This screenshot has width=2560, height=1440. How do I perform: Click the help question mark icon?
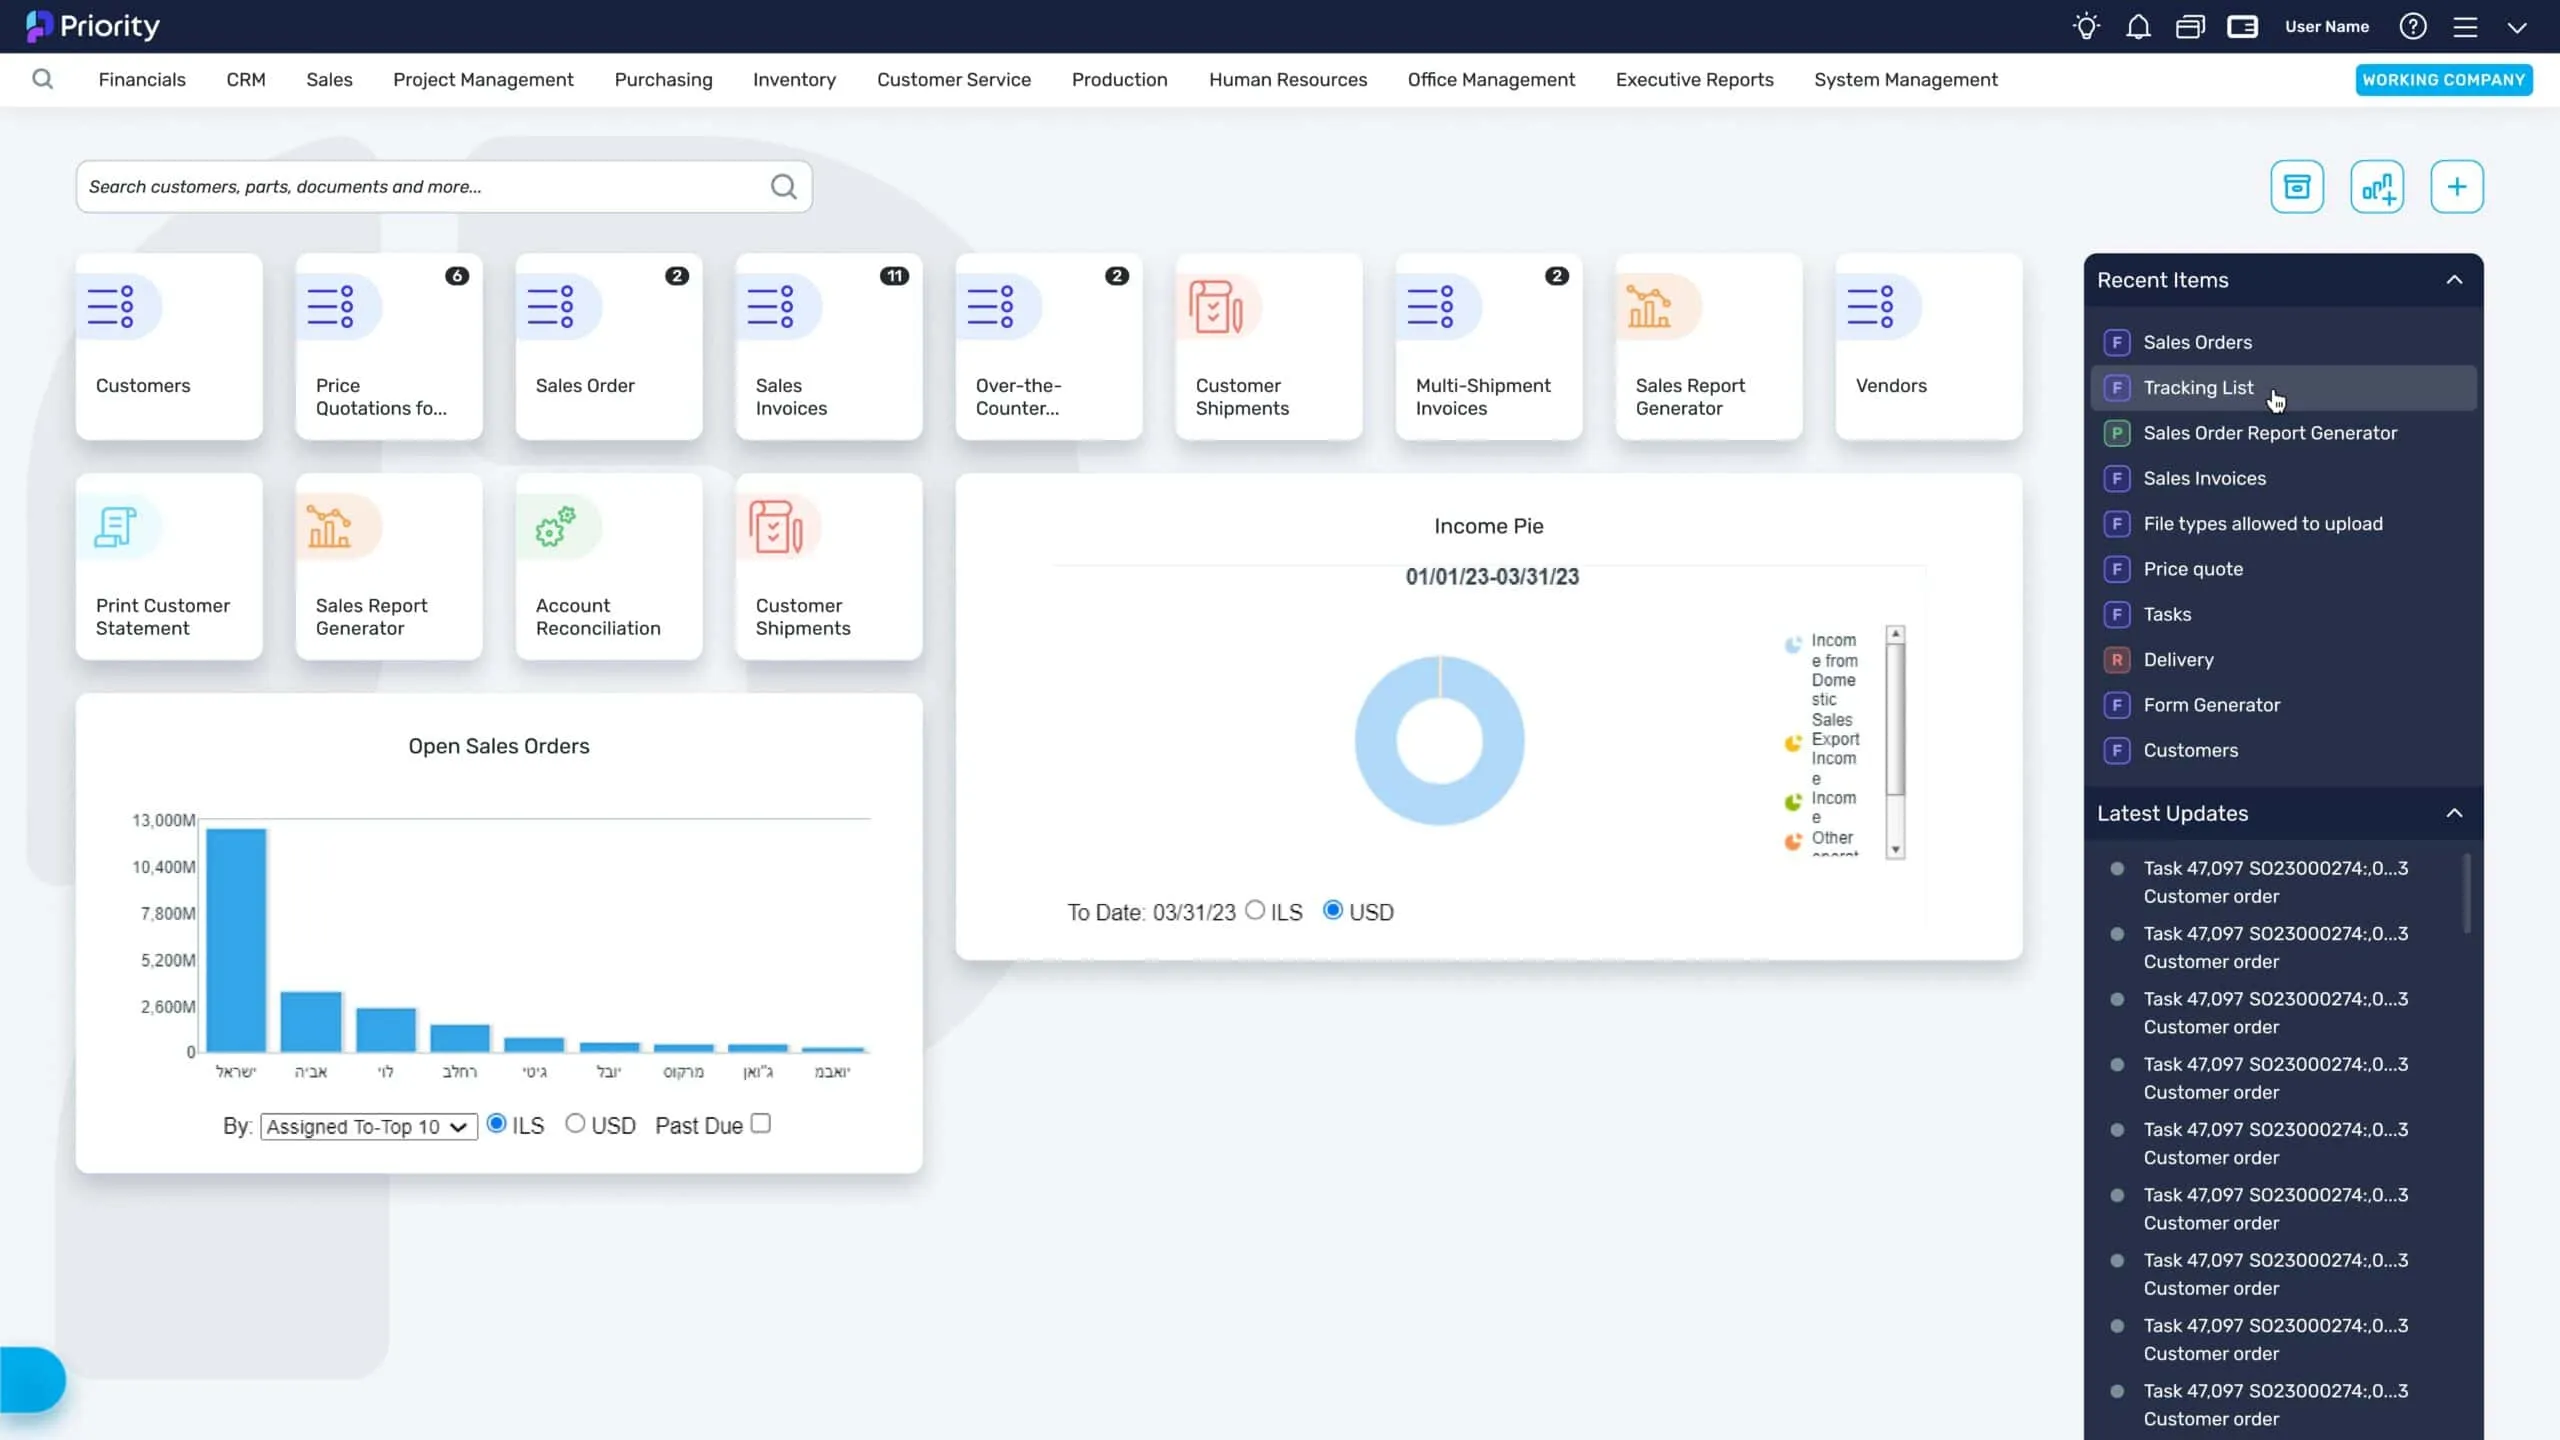[x=2412, y=27]
